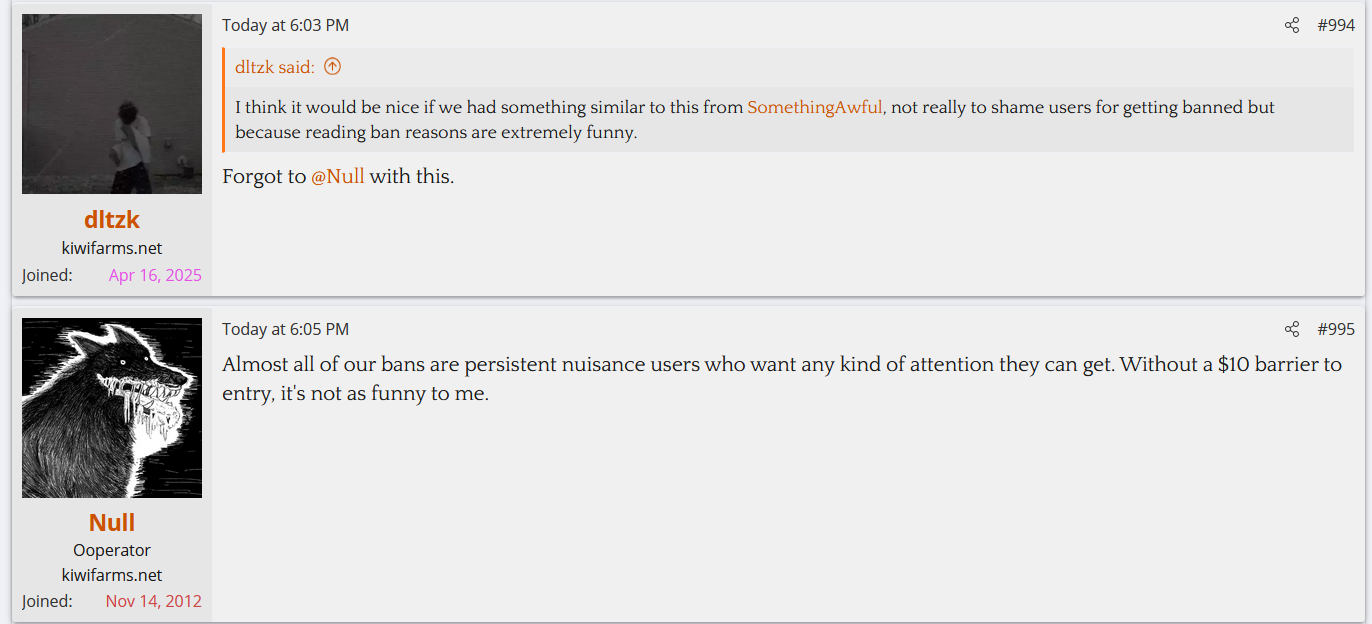
Task: Open post number #995 permalink
Action: (1336, 330)
